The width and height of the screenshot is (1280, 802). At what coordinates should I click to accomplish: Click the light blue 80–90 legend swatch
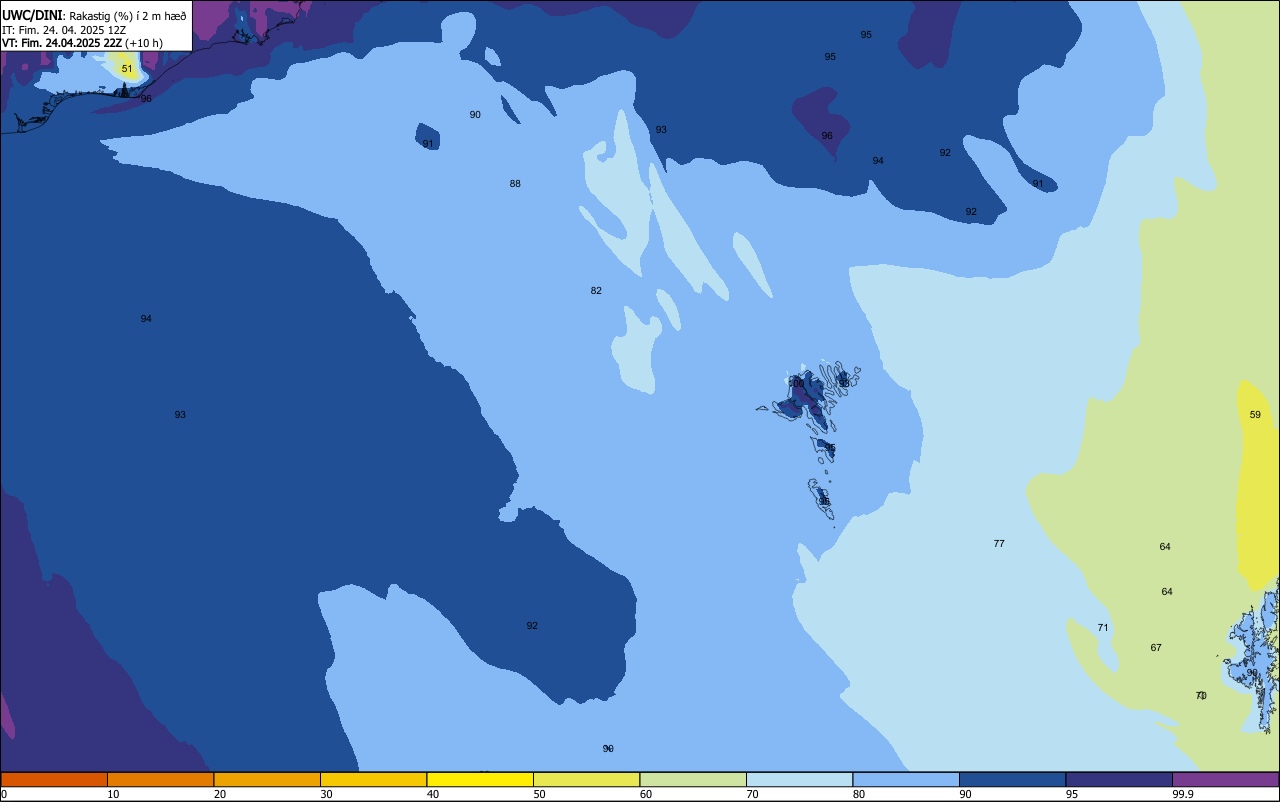coord(906,779)
